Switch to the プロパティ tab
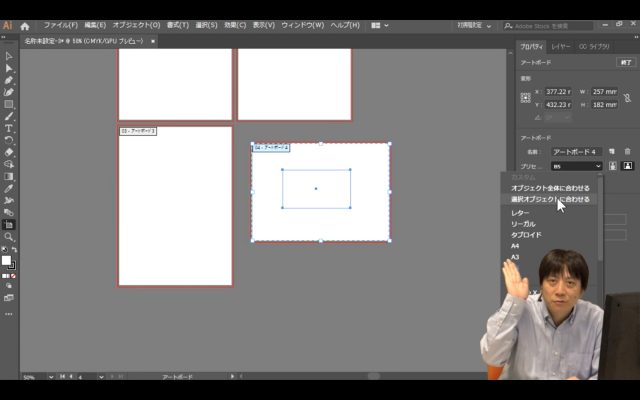This screenshot has height=400, width=640. tap(531, 47)
